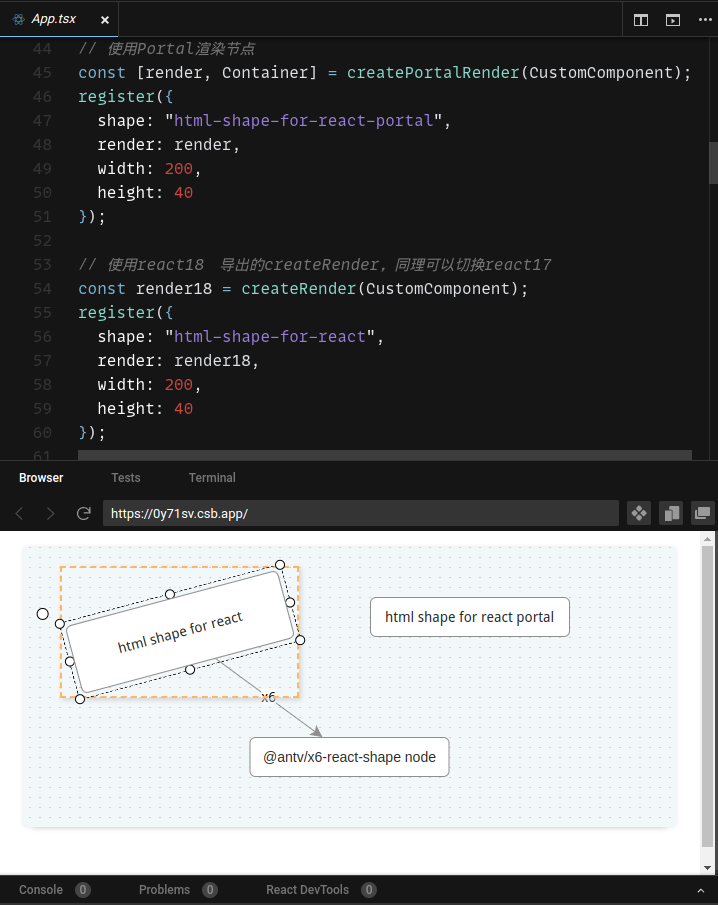The height and width of the screenshot is (905, 718).
Task: Switch to the Terminal tab
Action: pos(212,478)
